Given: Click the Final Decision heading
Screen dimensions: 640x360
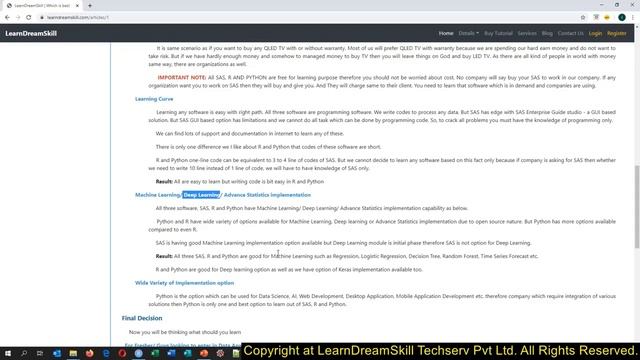Looking at the screenshot, I should click(142, 318).
